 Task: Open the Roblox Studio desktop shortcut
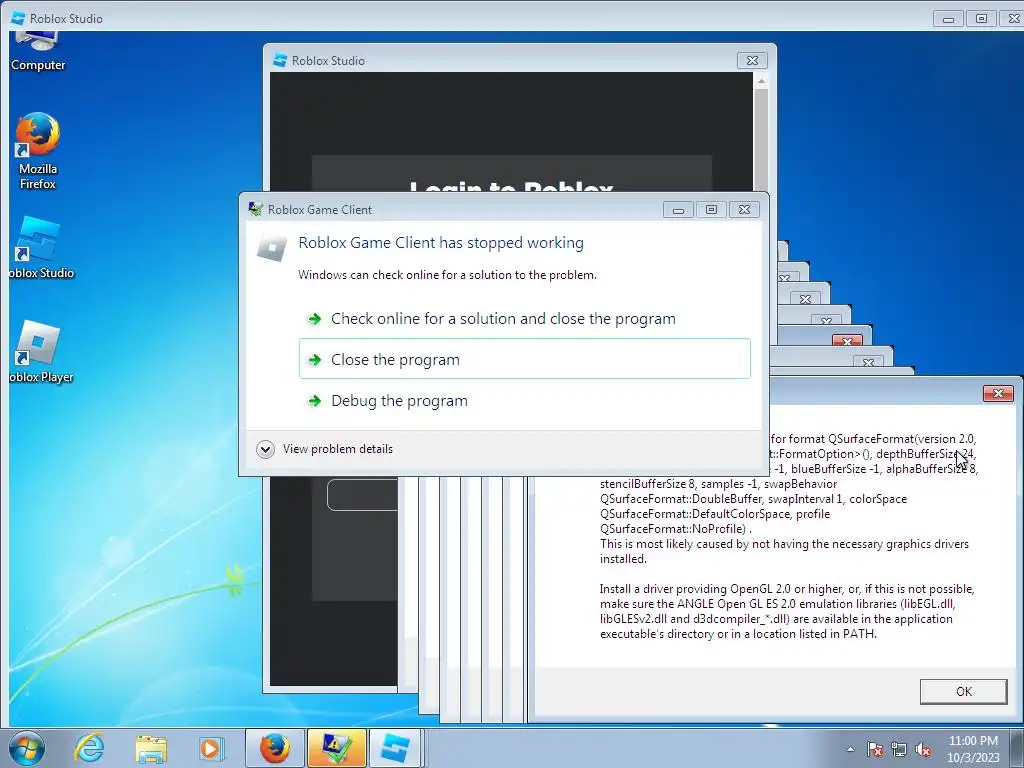tap(39, 248)
